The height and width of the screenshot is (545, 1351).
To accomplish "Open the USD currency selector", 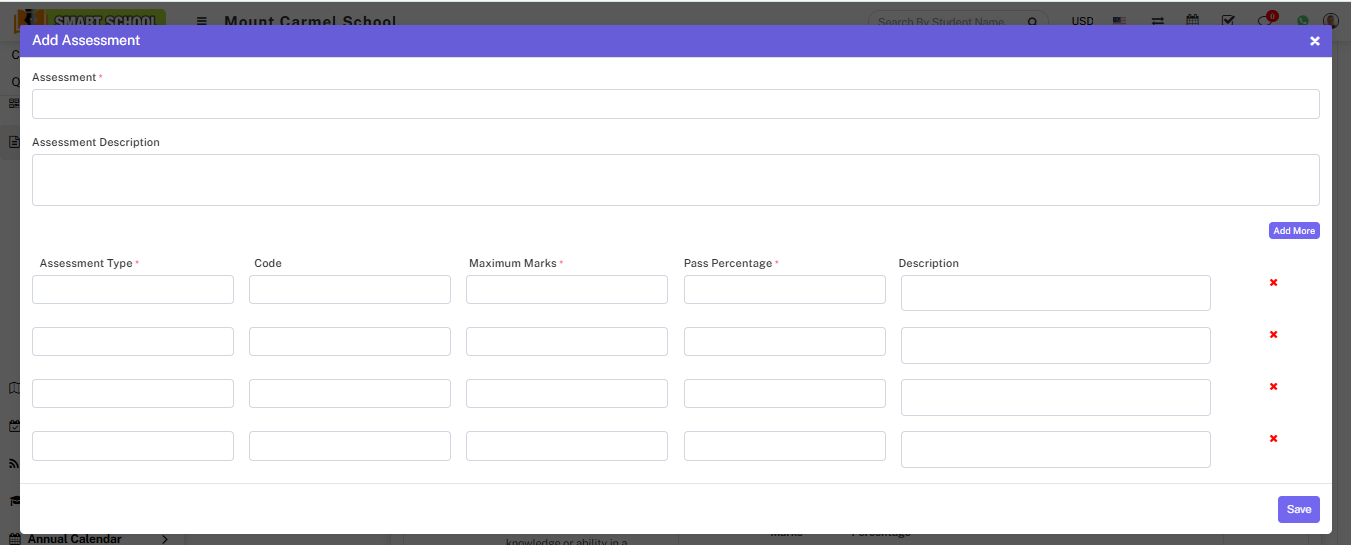I will coord(1082,21).
